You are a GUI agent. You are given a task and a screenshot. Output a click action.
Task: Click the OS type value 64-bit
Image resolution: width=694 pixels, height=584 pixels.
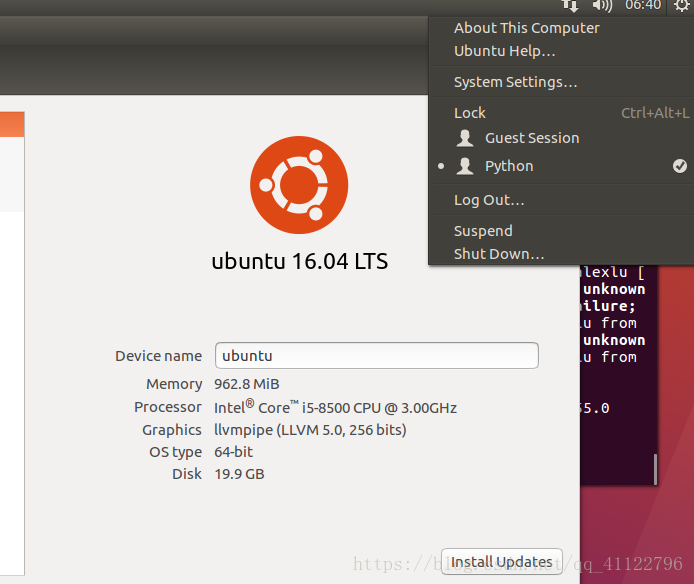[x=233, y=452]
